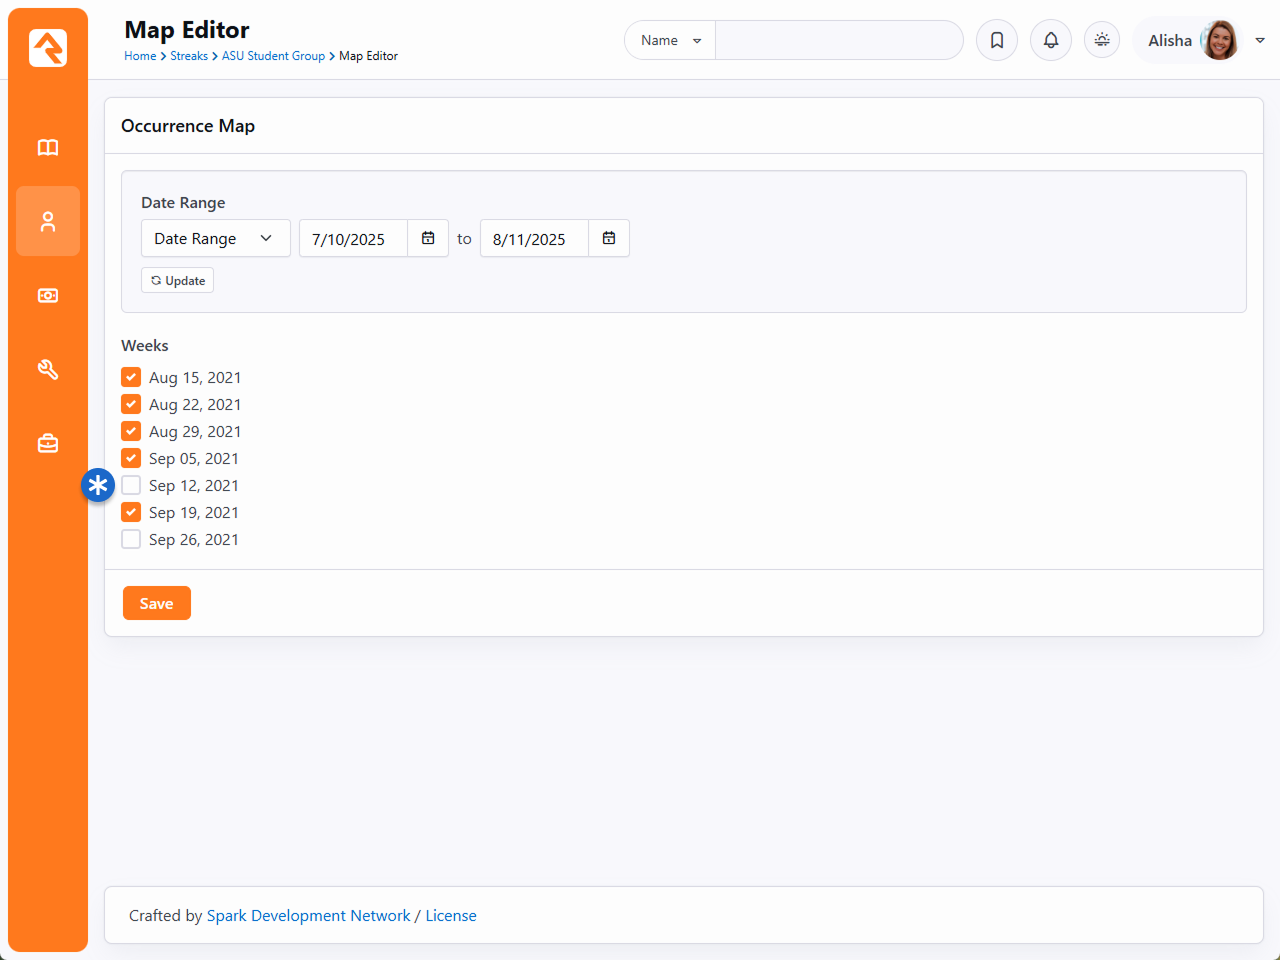Open the wrench tools sidebar section
The image size is (1280, 960).
click(x=48, y=370)
